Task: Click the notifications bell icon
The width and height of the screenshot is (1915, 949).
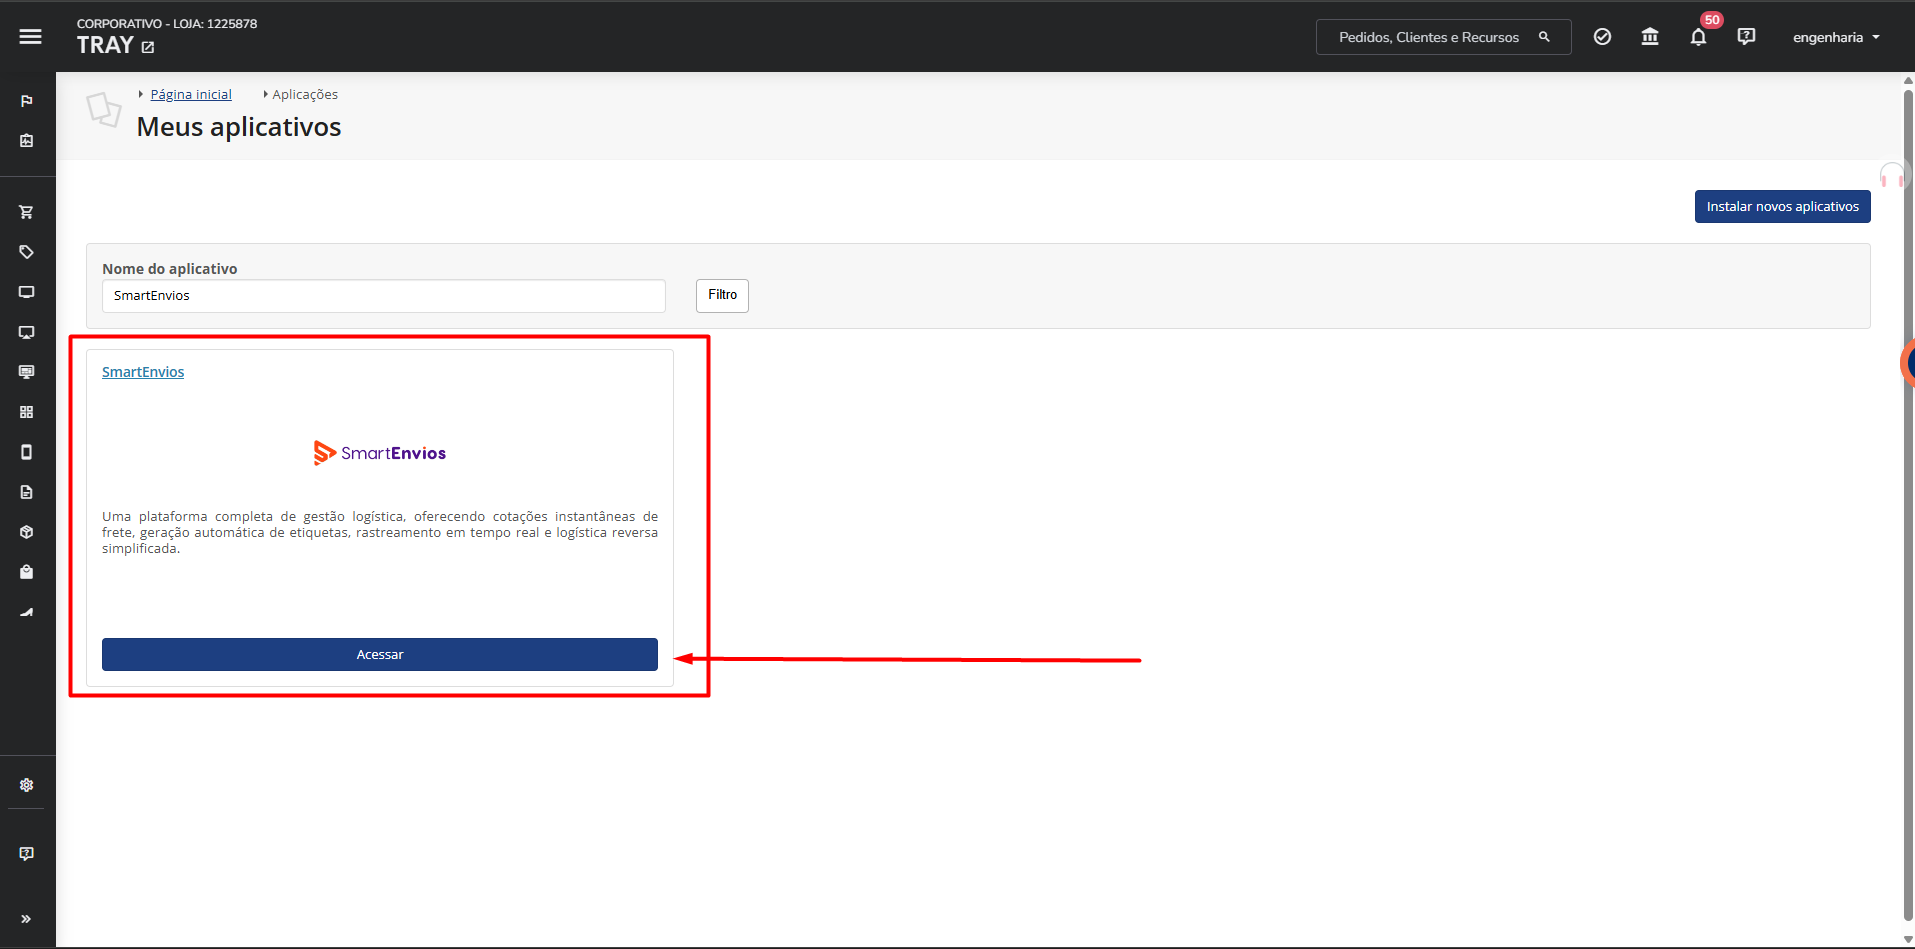Action: 1698,37
